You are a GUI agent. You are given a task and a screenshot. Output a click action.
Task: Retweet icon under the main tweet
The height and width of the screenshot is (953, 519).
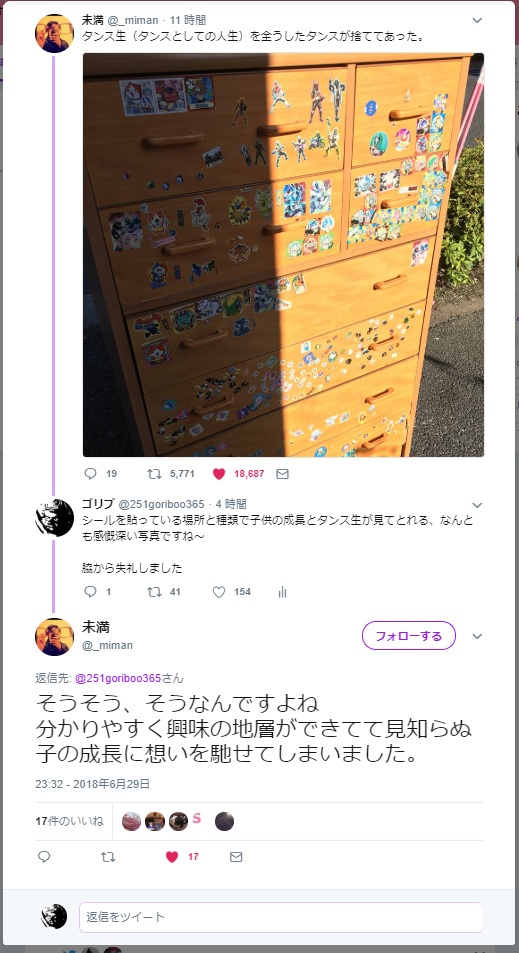pos(108,856)
